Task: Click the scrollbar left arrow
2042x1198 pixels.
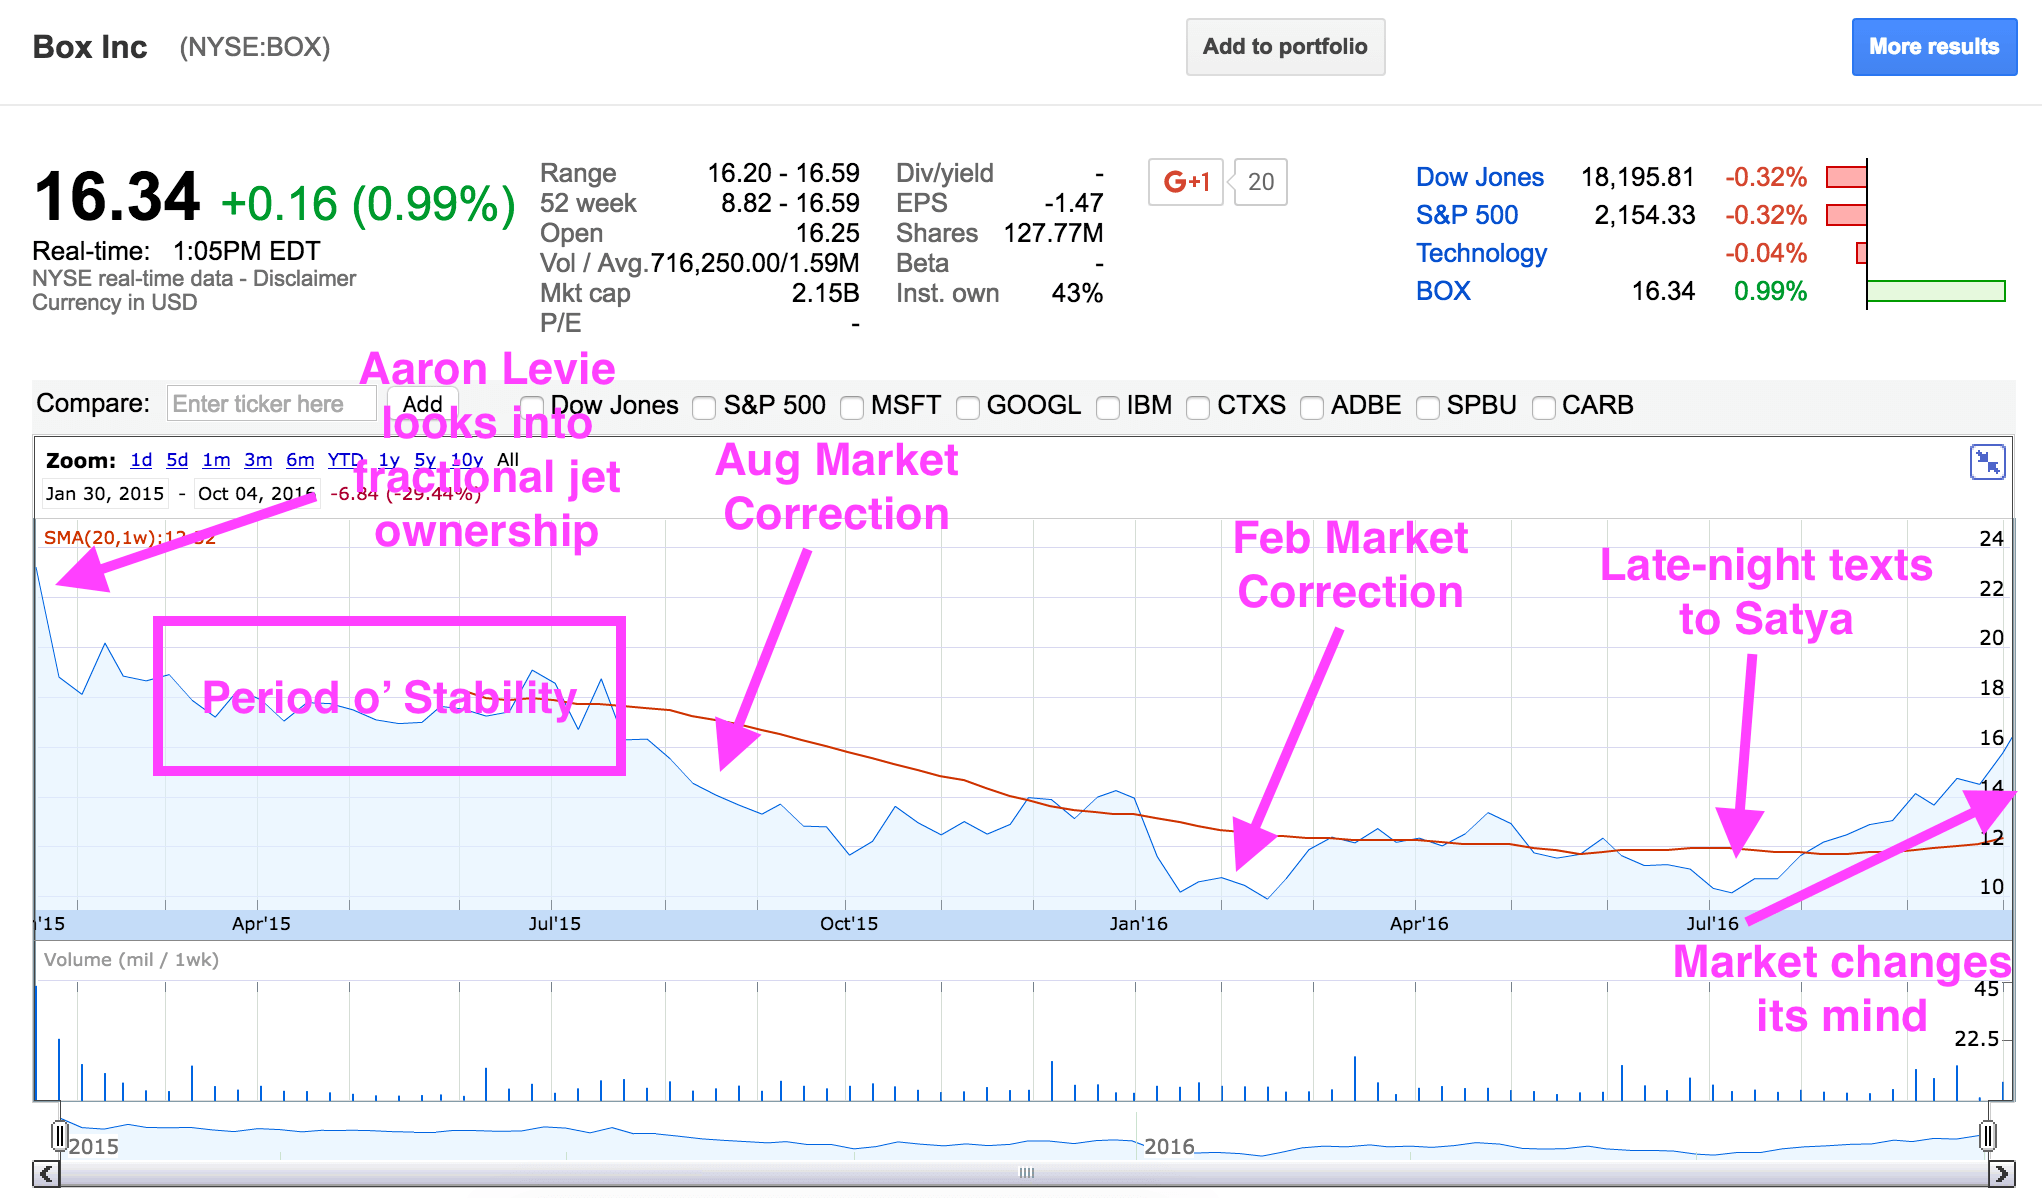Action: tap(46, 1173)
